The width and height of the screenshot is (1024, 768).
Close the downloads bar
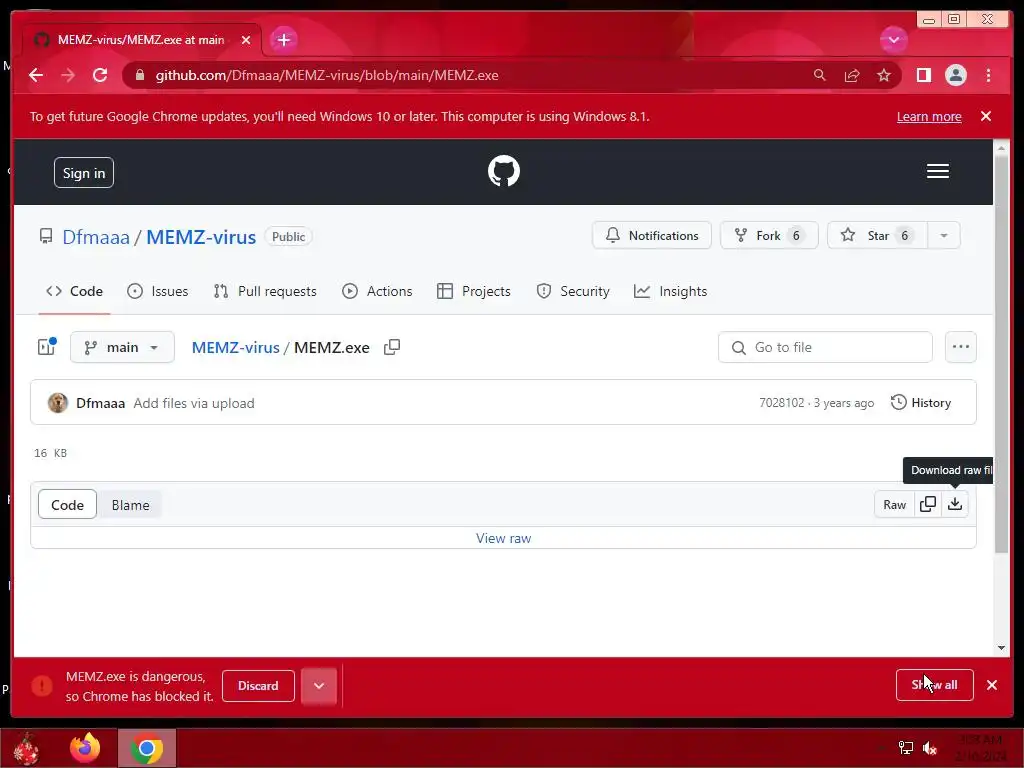coord(992,684)
